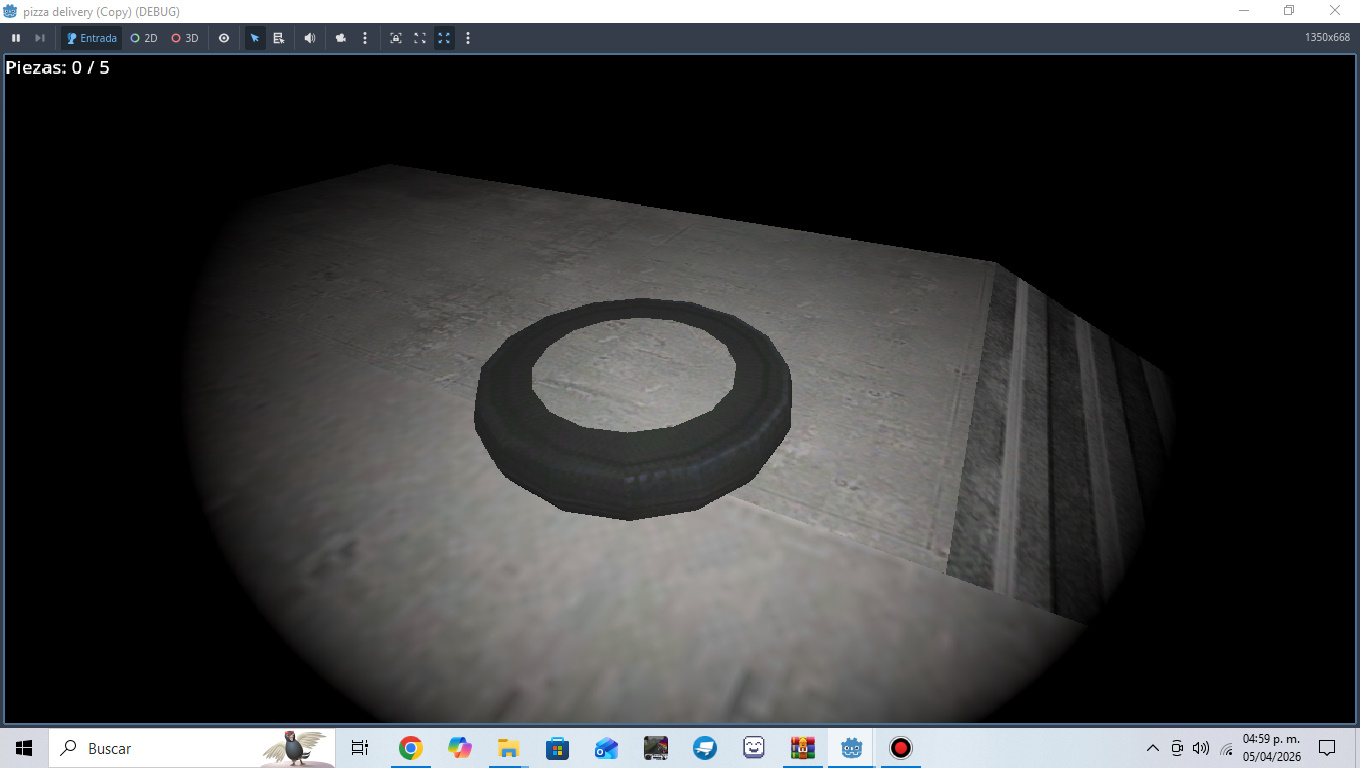
Task: Click the next frame step button
Action: (40, 38)
